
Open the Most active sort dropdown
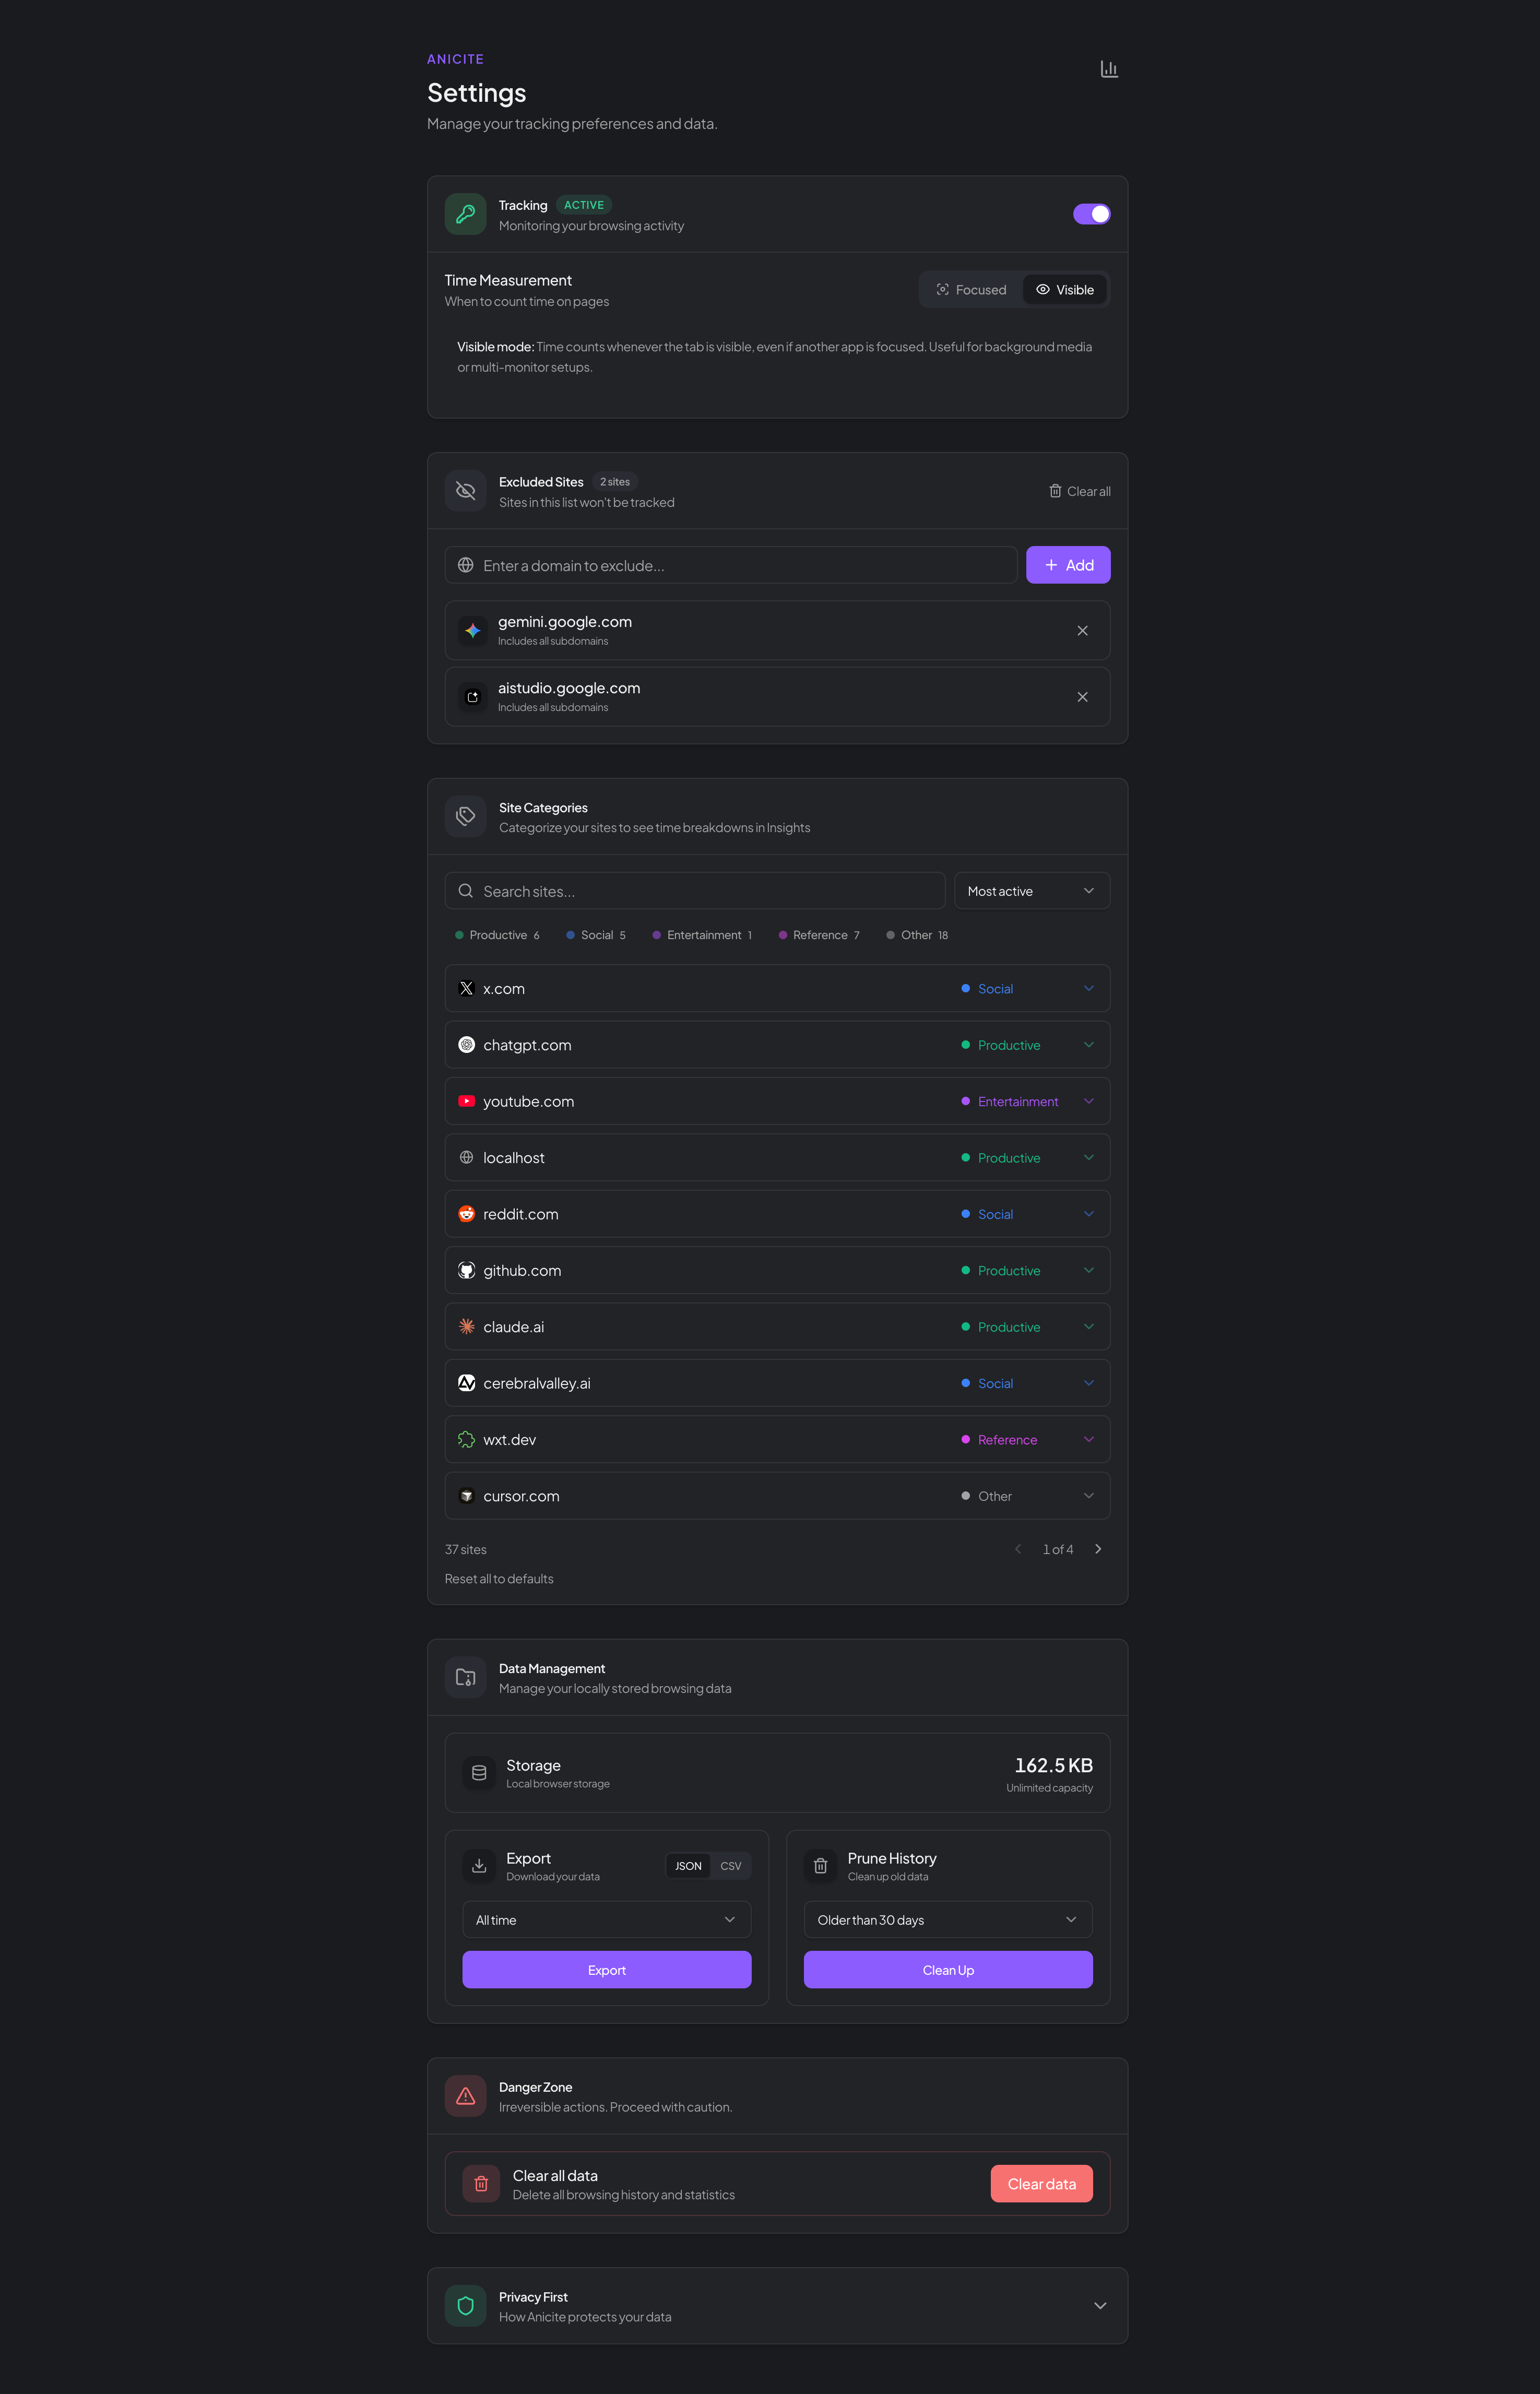1031,891
